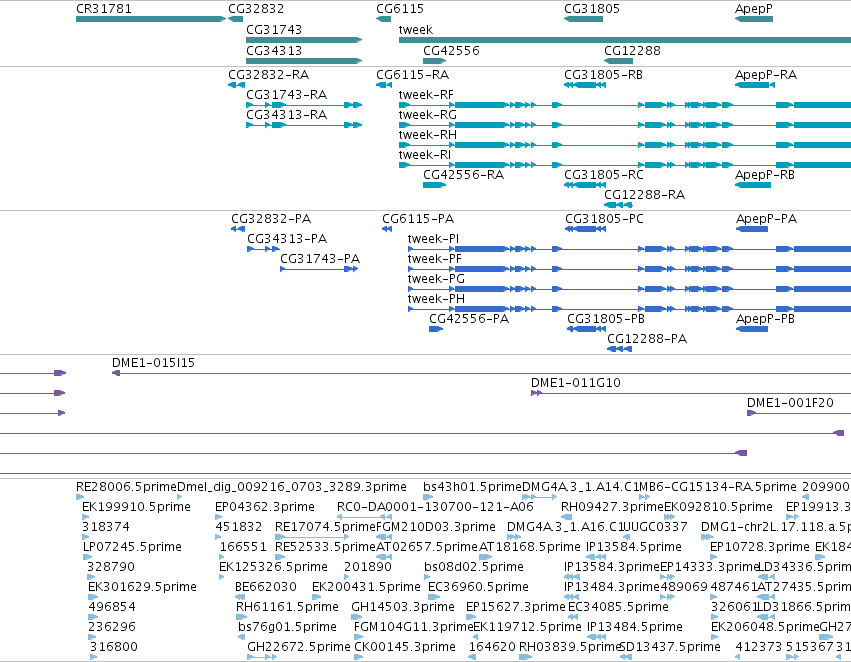This screenshot has height=662, width=851.
Task: Click the CG32832 gene label
Action: click(256, 9)
